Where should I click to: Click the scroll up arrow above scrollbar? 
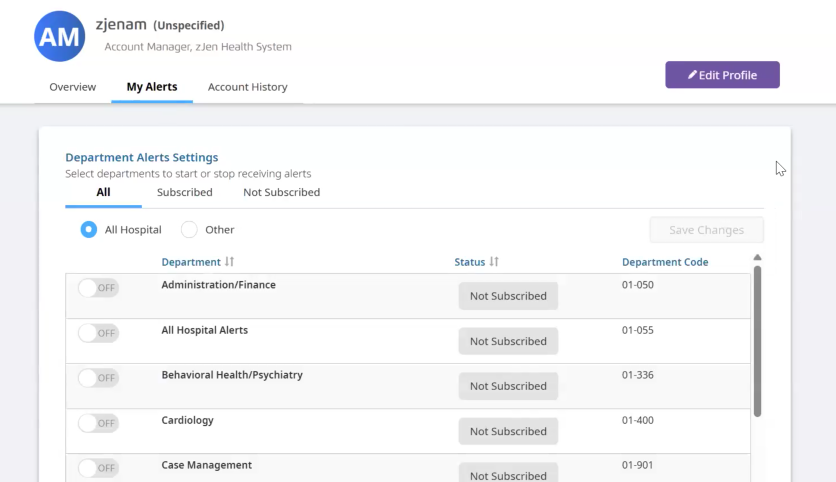[757, 258]
